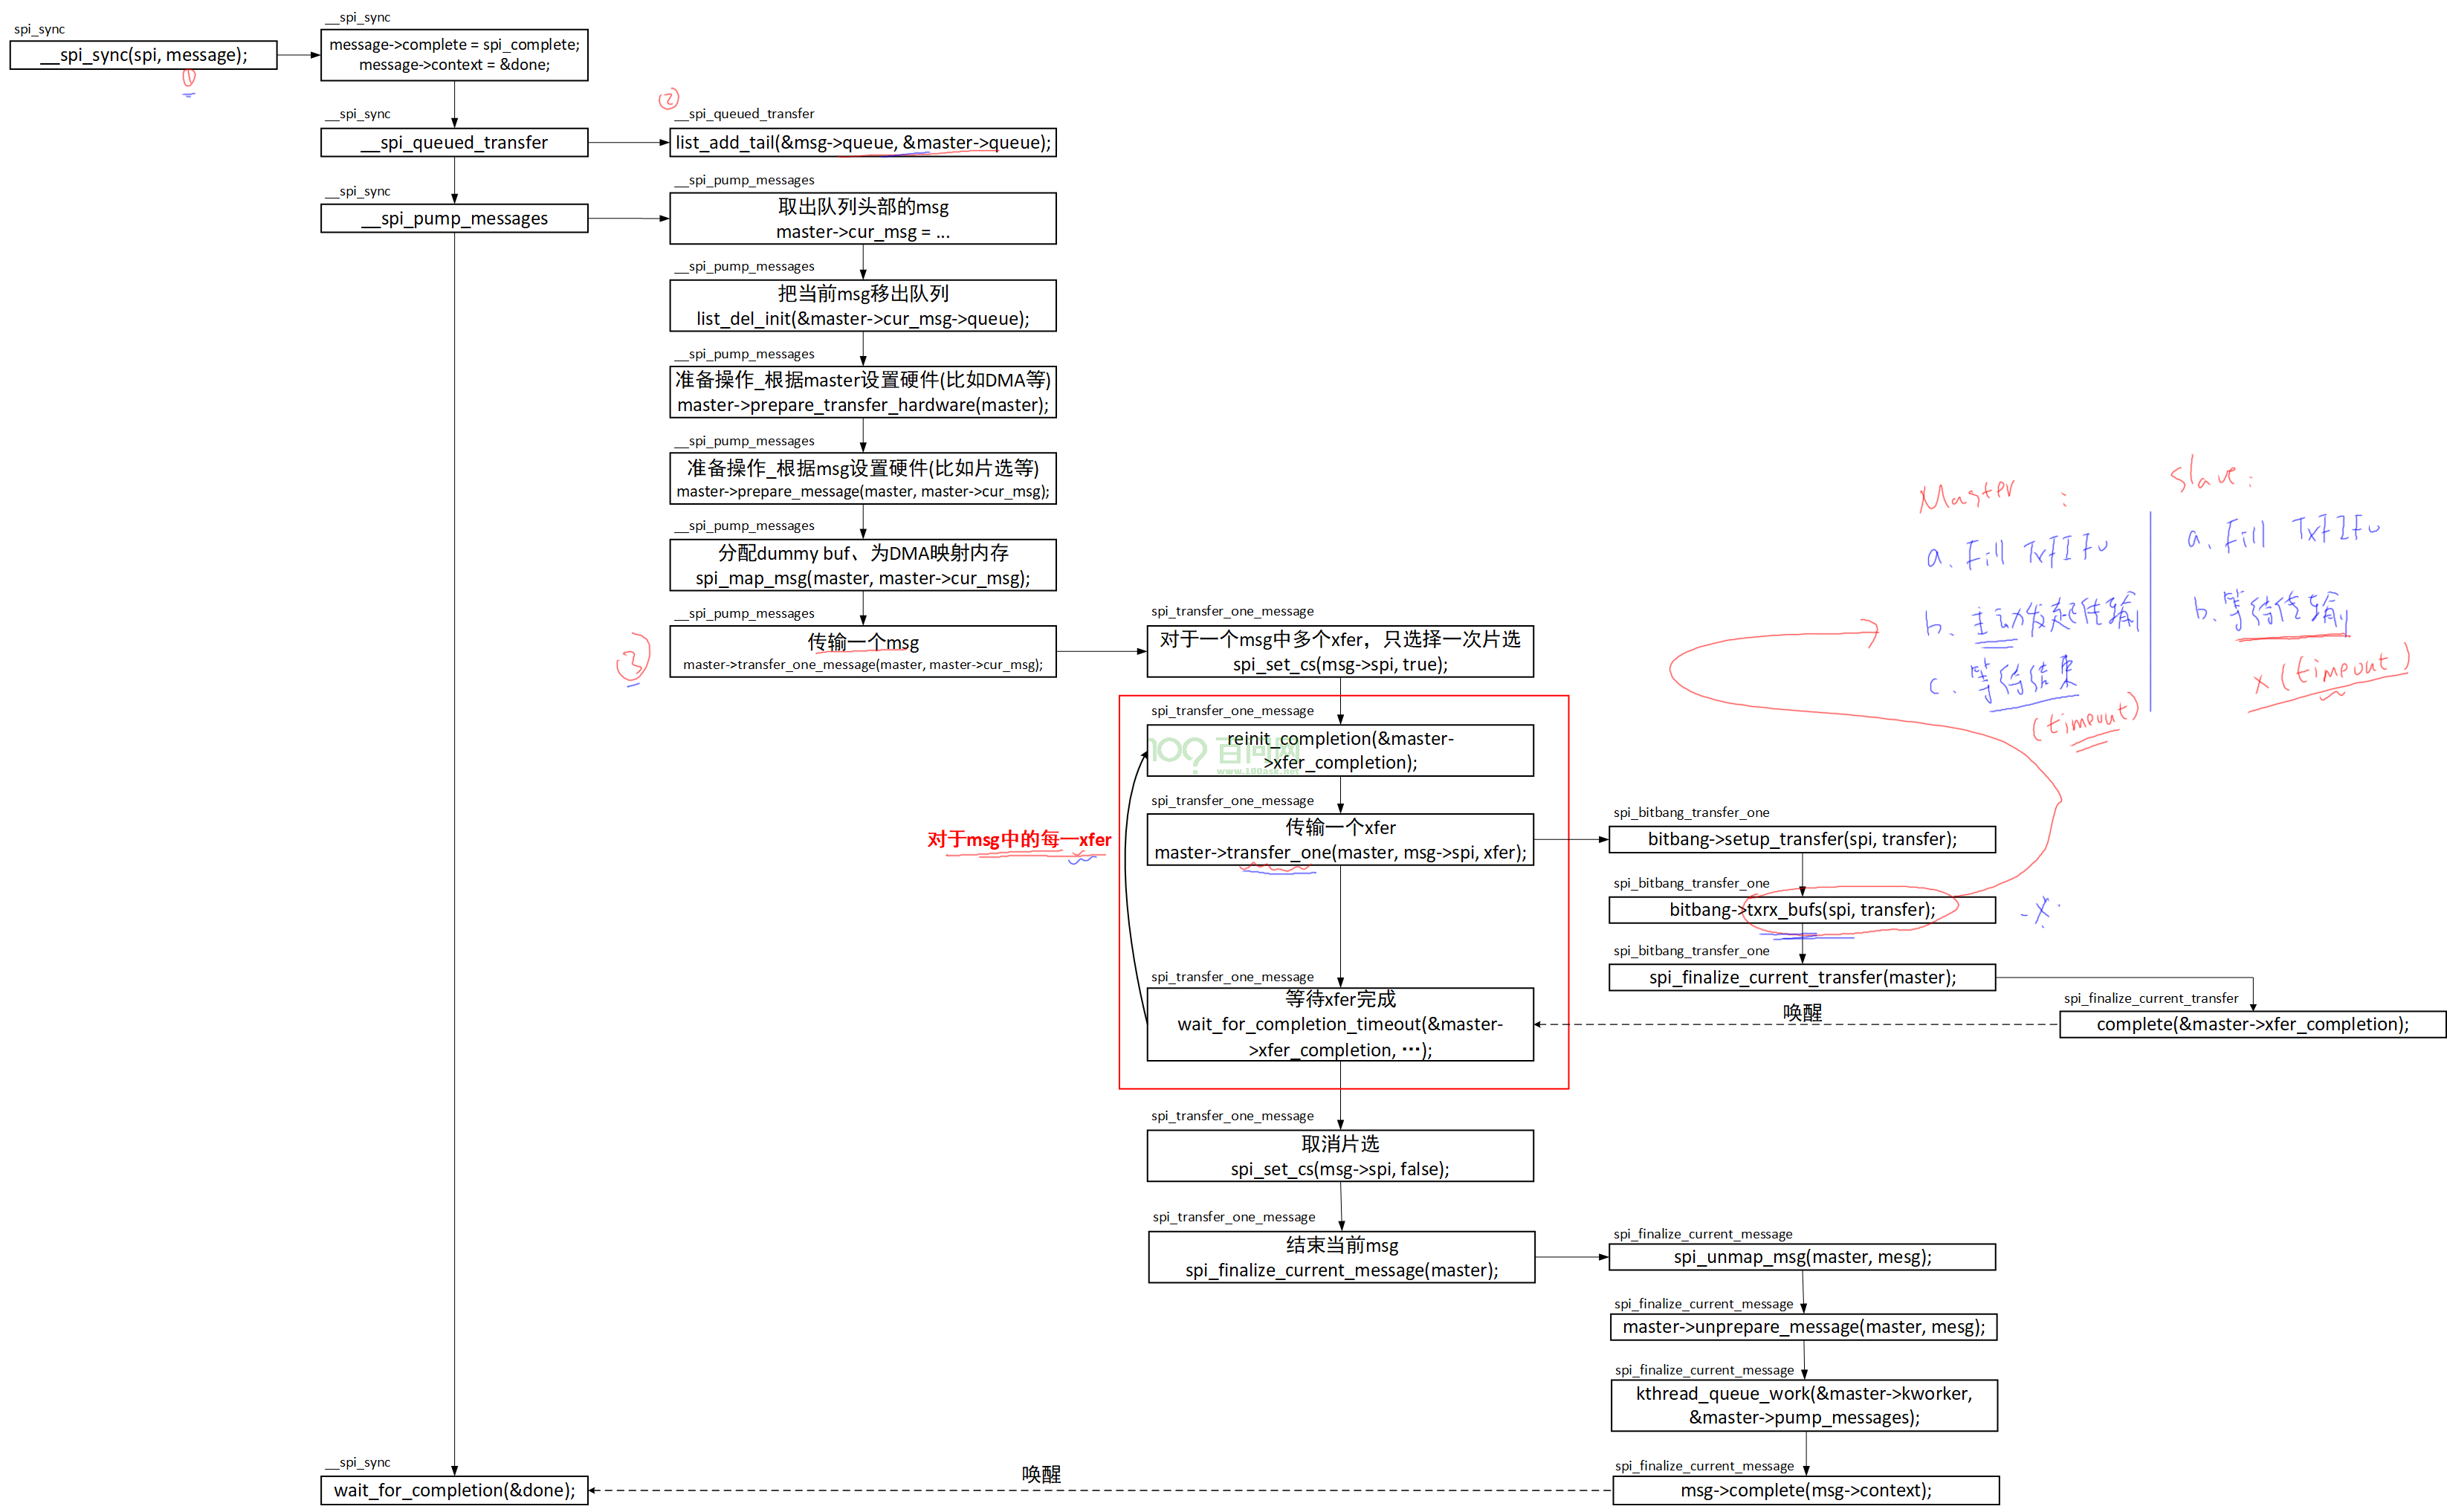Click the master->transfer_one_message box
Image resolution: width=2447 pixels, height=1512 pixels.
point(863,652)
